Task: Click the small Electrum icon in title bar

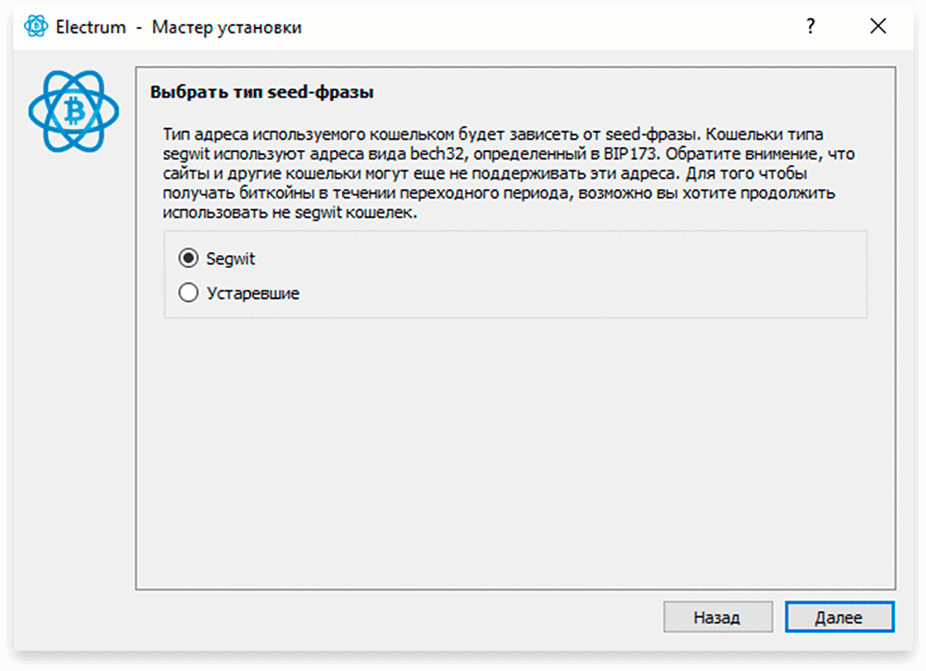Action: tap(35, 26)
